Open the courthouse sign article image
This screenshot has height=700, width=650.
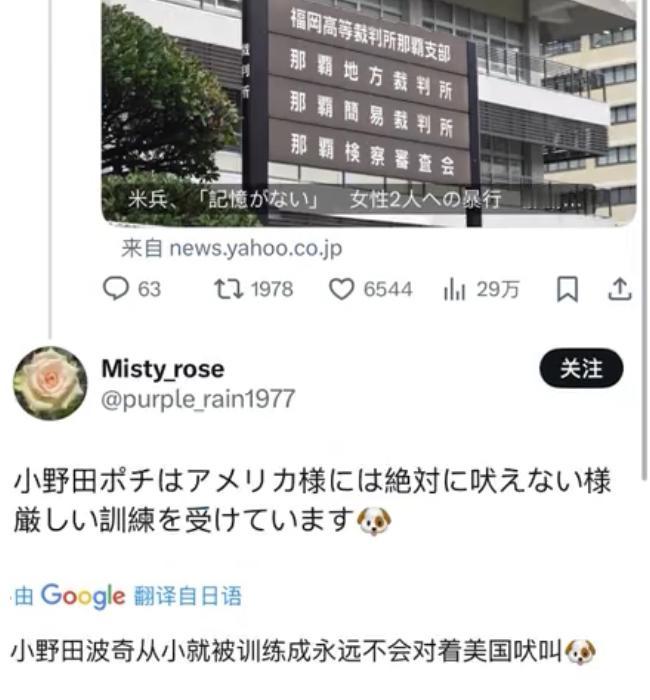pyautogui.click(x=369, y=113)
